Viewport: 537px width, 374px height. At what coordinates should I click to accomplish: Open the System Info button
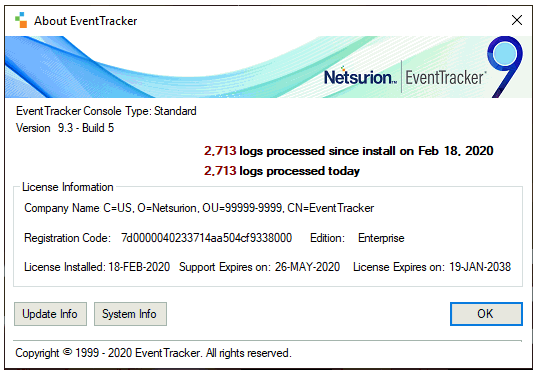click(130, 314)
